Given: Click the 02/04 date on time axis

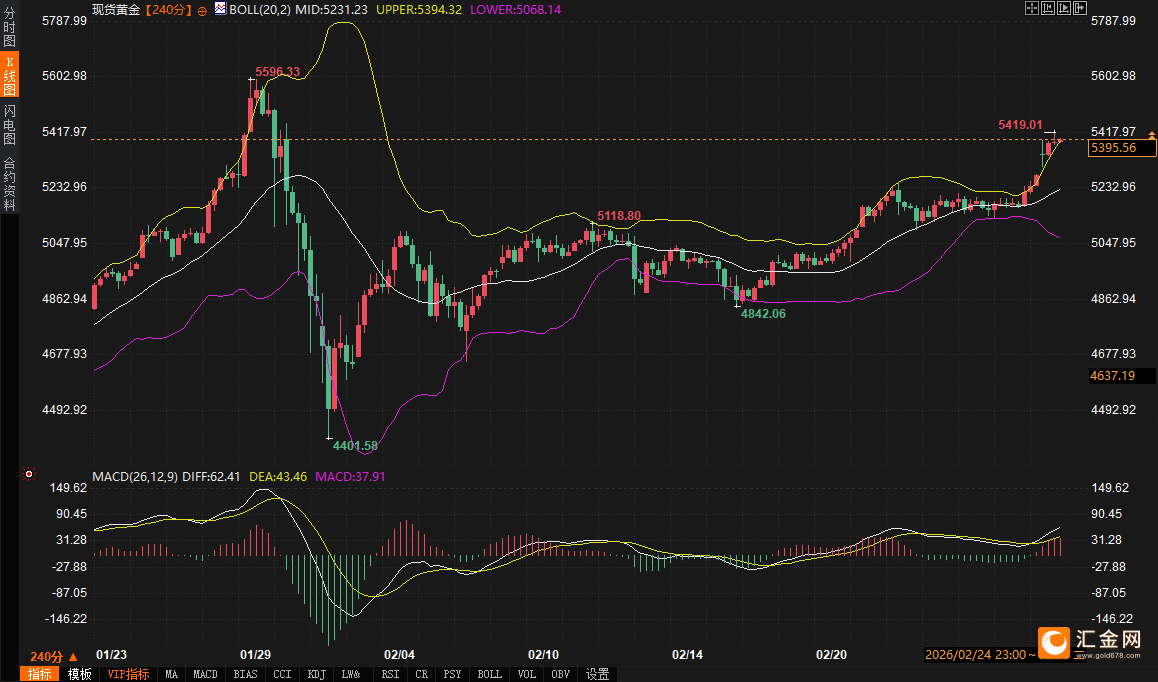Looking at the screenshot, I should (400, 655).
